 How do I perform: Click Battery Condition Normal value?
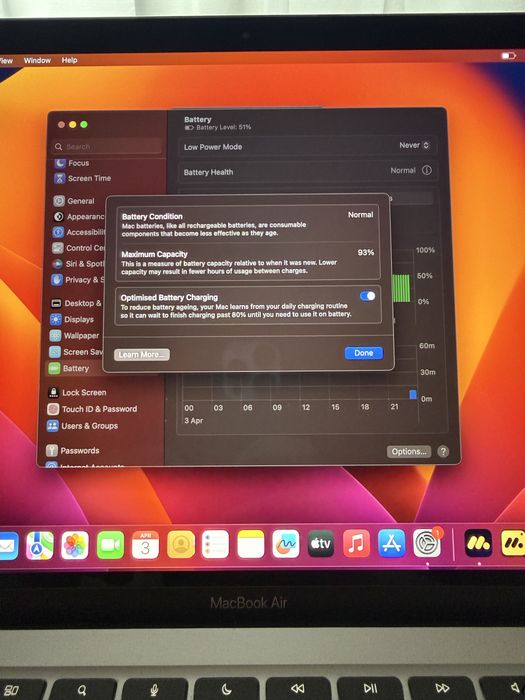click(360, 215)
